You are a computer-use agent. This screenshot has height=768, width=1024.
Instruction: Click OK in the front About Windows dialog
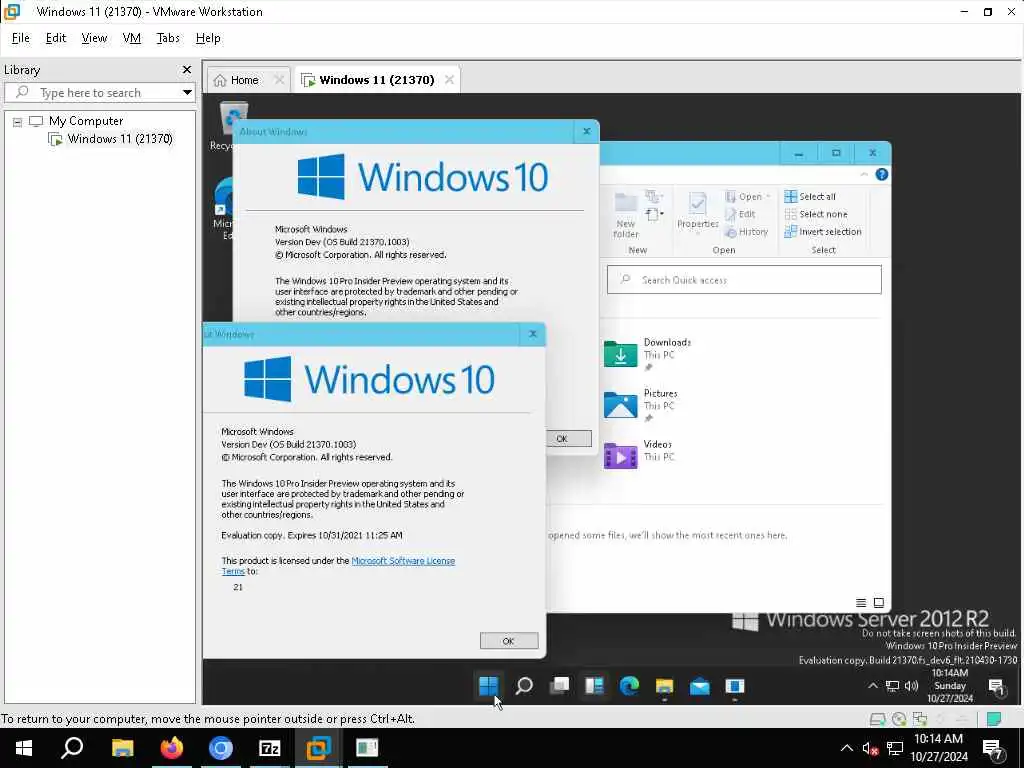coord(509,641)
